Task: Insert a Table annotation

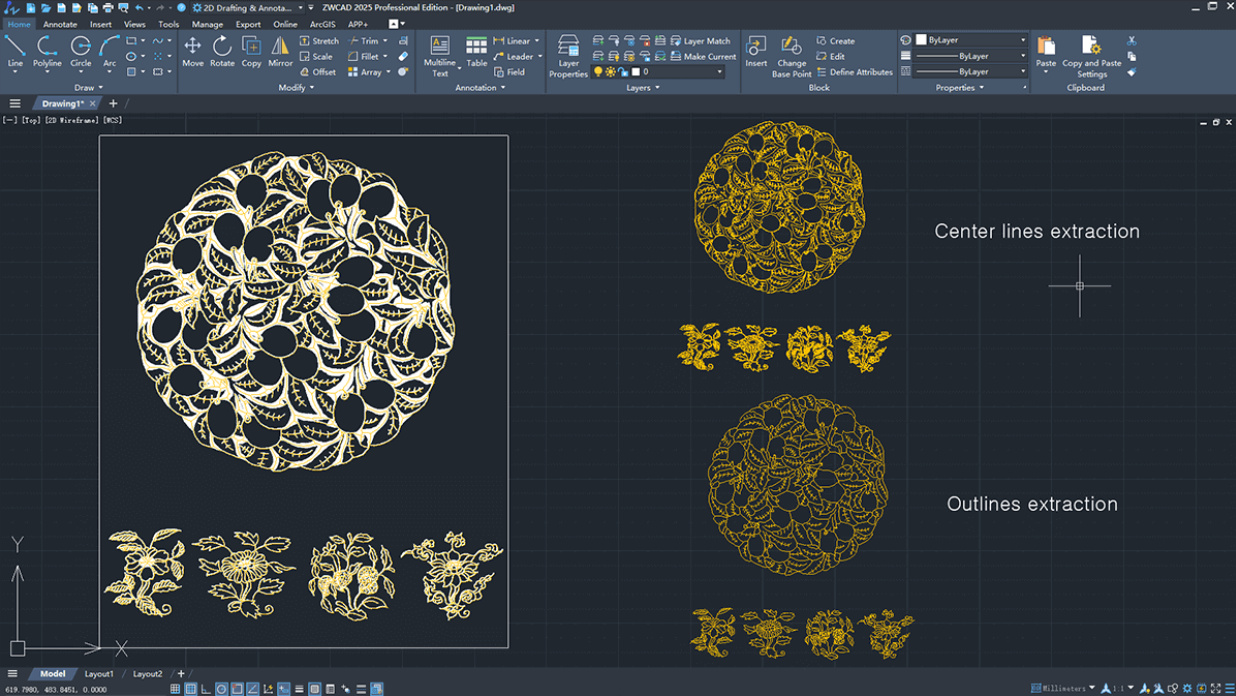Action: (477, 51)
